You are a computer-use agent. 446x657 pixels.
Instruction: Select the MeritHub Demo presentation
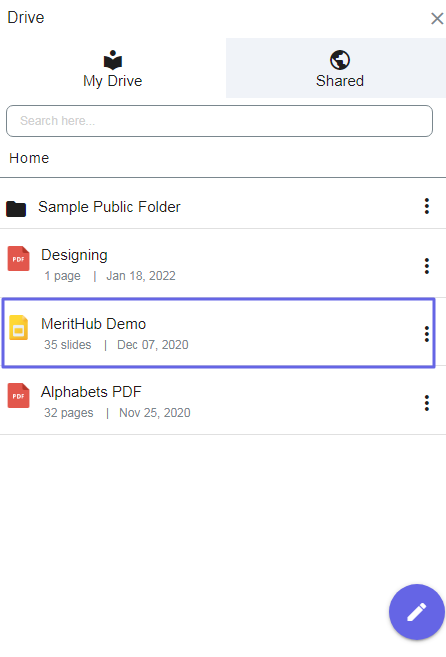pyautogui.click(x=218, y=333)
